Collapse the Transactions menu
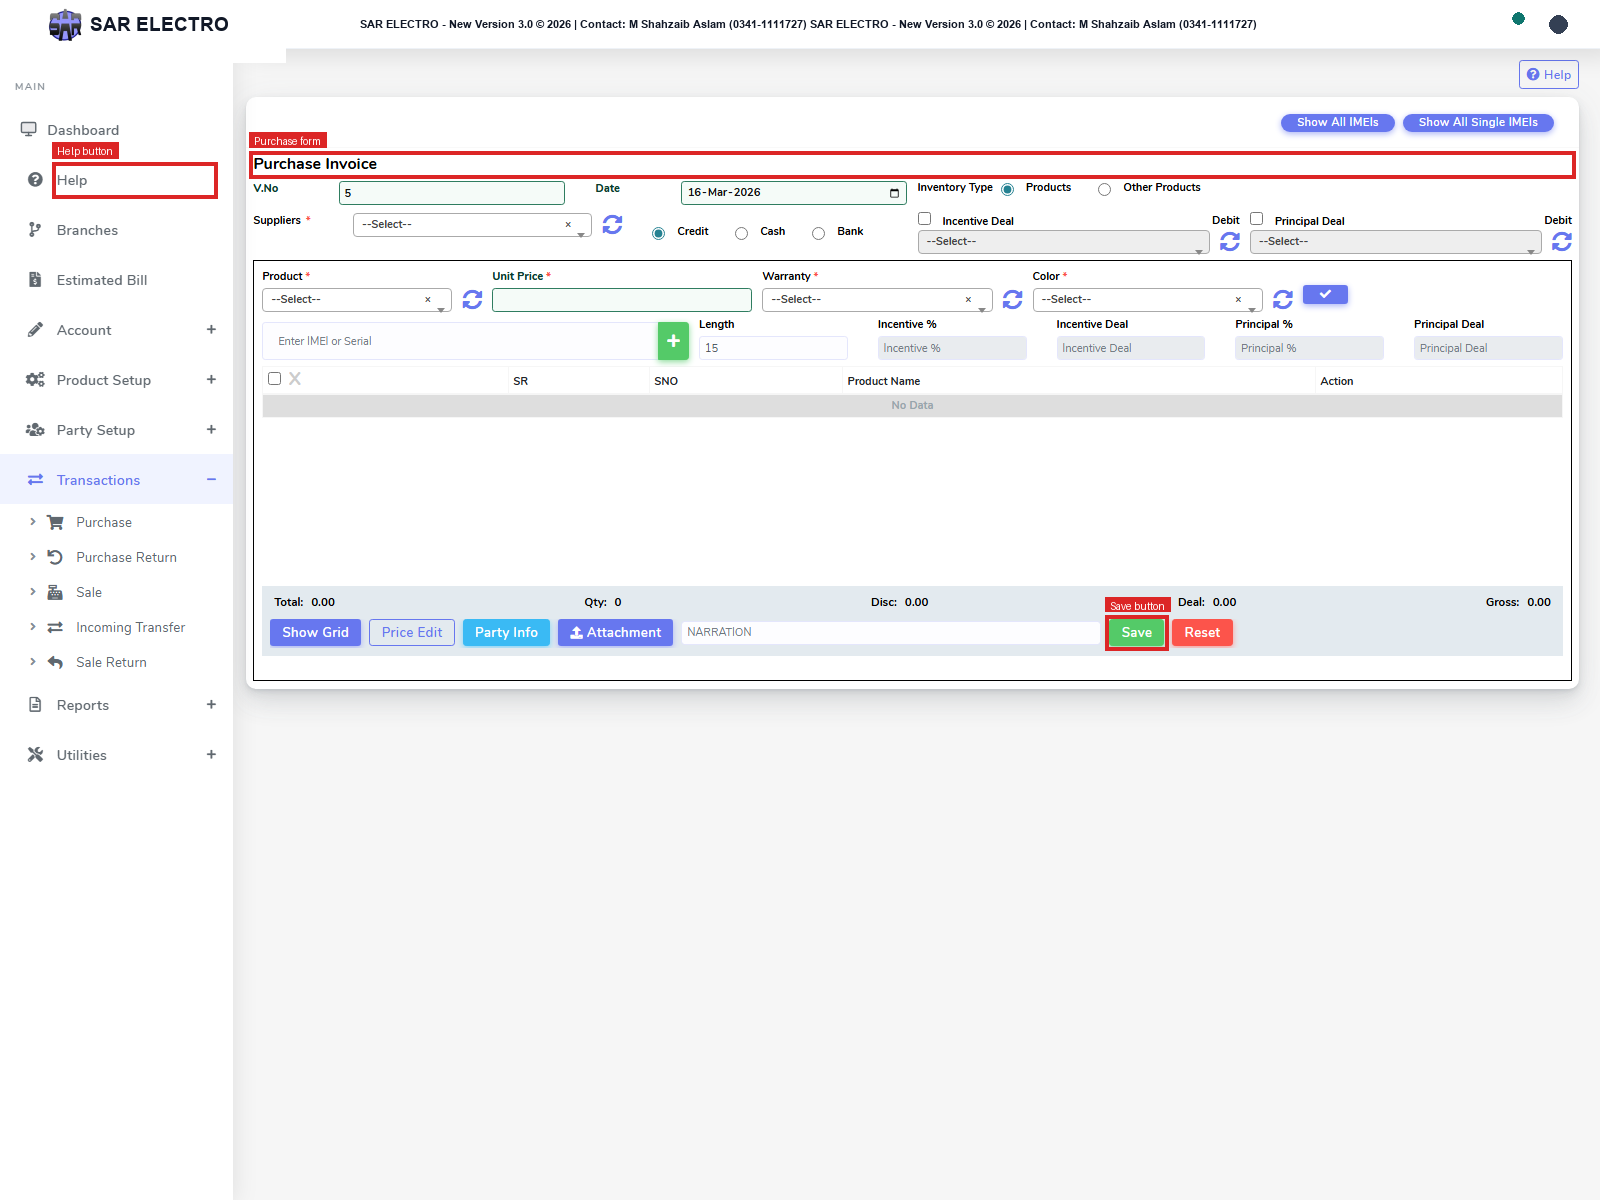Viewport: 1600px width, 1200px height. [x=116, y=480]
